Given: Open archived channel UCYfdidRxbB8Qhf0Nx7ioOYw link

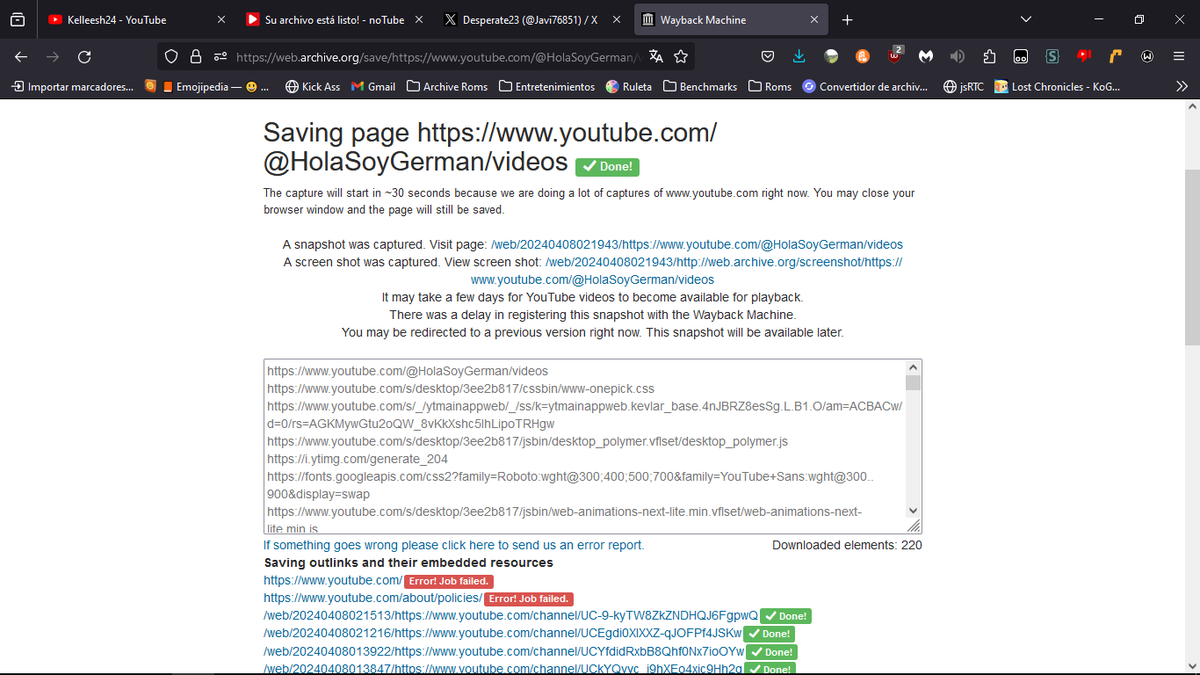Looking at the screenshot, I should (505, 651).
